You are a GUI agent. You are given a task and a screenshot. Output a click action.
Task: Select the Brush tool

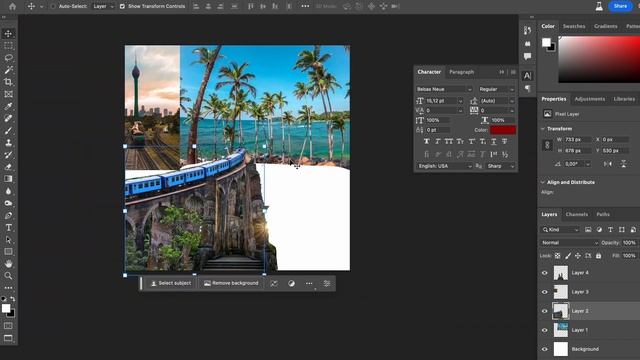8,131
